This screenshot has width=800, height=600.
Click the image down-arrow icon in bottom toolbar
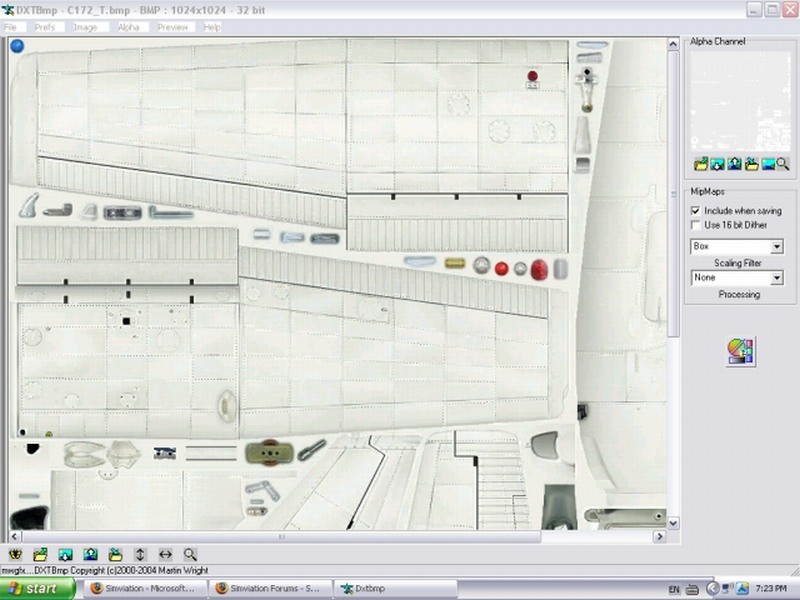coord(65,555)
